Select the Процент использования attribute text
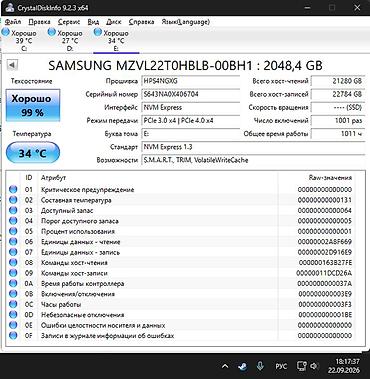 click(x=78, y=231)
